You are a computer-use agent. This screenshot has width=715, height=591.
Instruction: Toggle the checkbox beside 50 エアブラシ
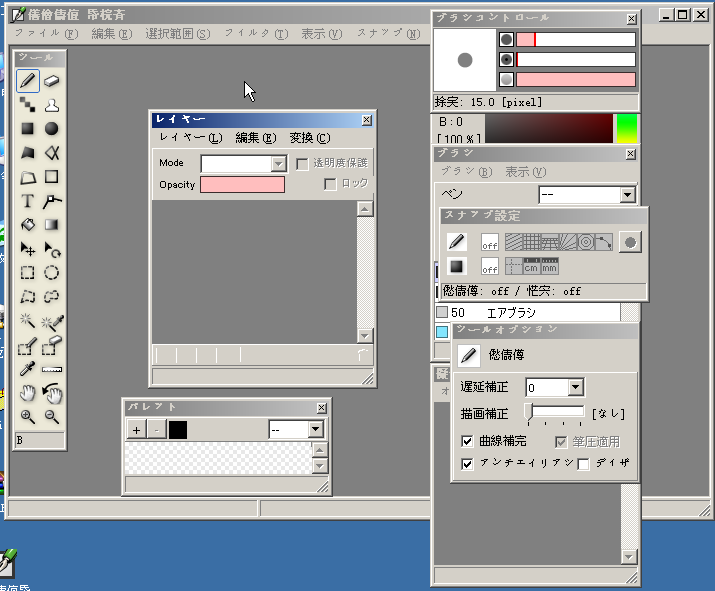(442, 312)
